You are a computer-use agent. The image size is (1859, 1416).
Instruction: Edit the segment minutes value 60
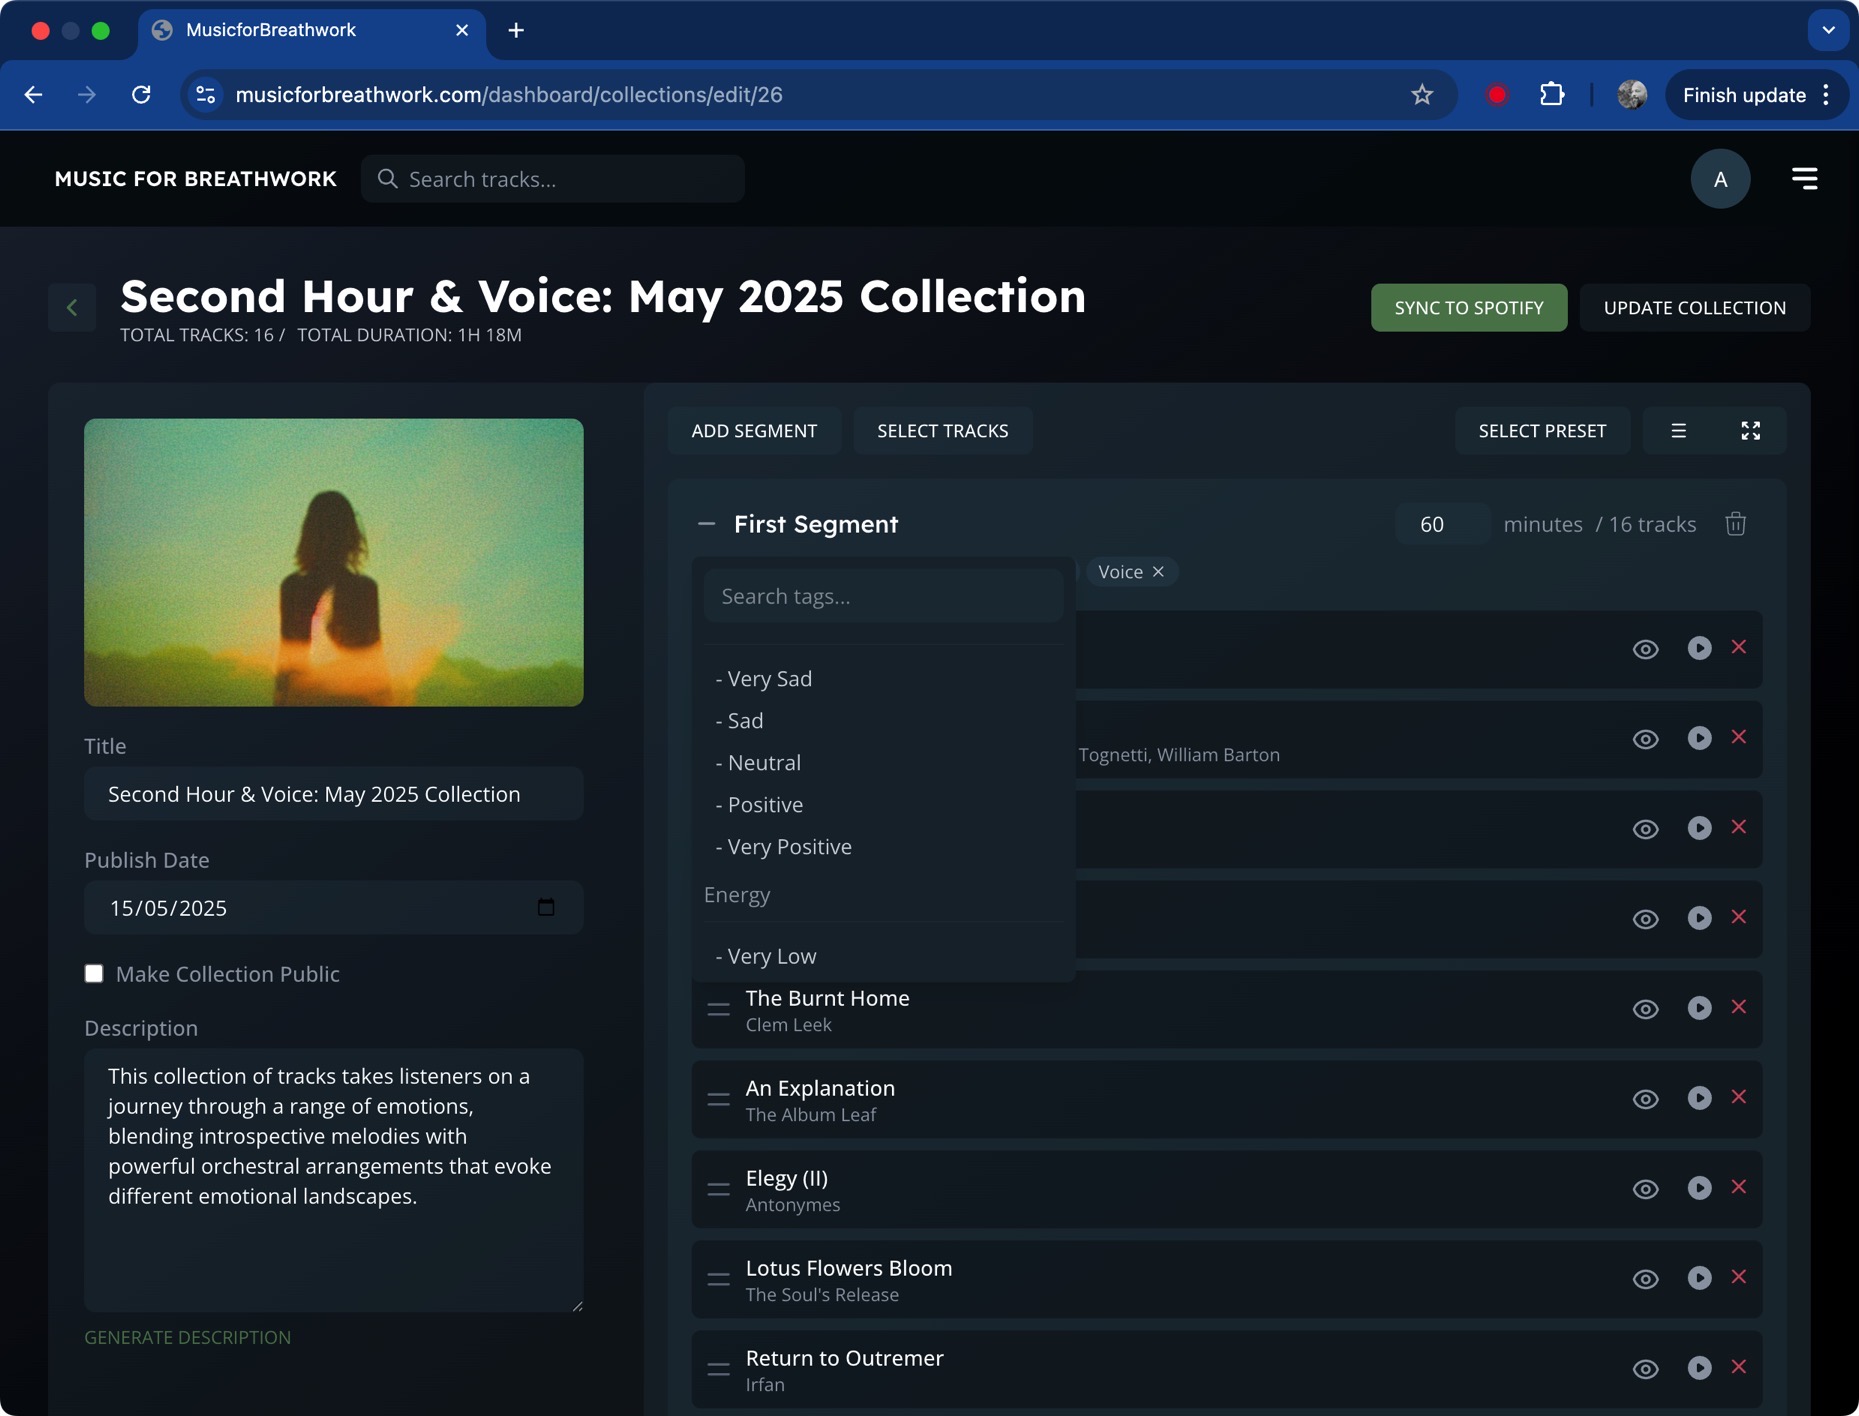1441,524
